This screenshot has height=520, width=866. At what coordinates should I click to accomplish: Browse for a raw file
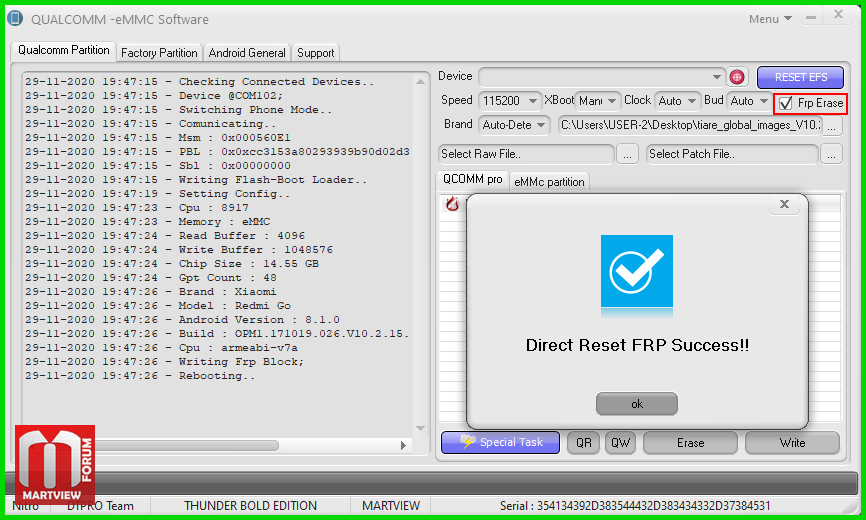tap(627, 154)
